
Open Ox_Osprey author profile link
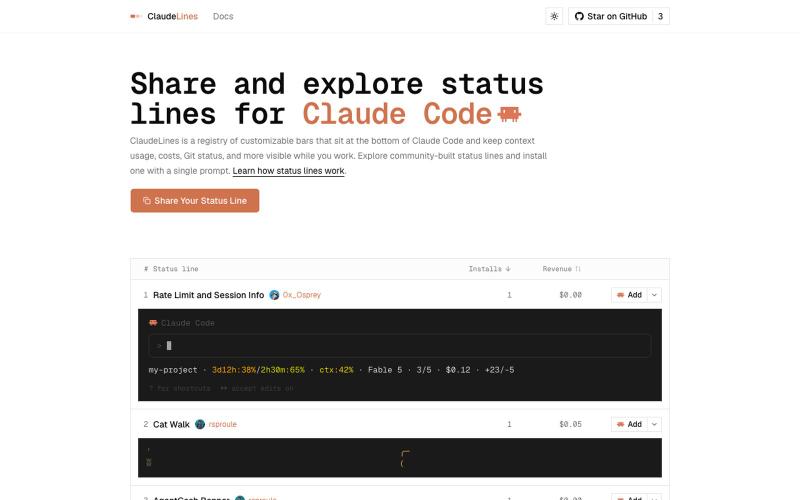point(302,295)
